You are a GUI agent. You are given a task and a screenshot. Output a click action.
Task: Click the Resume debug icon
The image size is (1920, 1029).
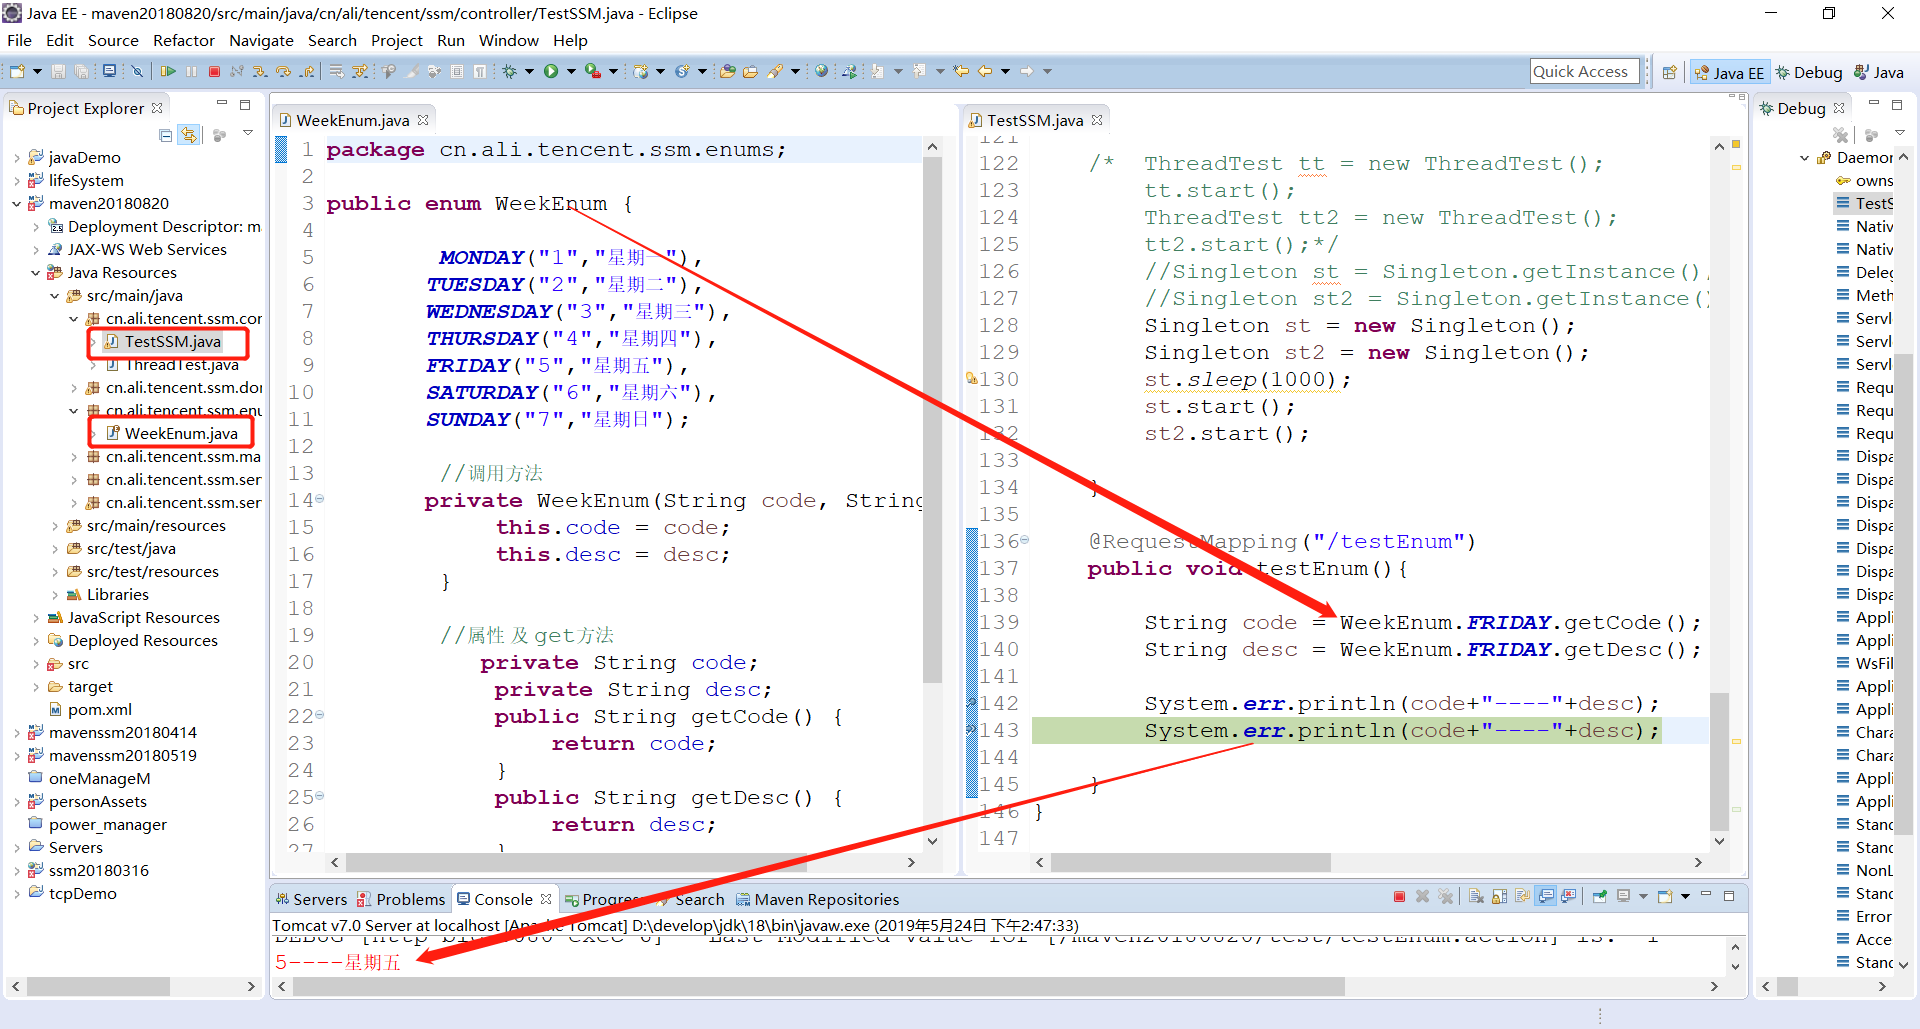pyautogui.click(x=168, y=71)
